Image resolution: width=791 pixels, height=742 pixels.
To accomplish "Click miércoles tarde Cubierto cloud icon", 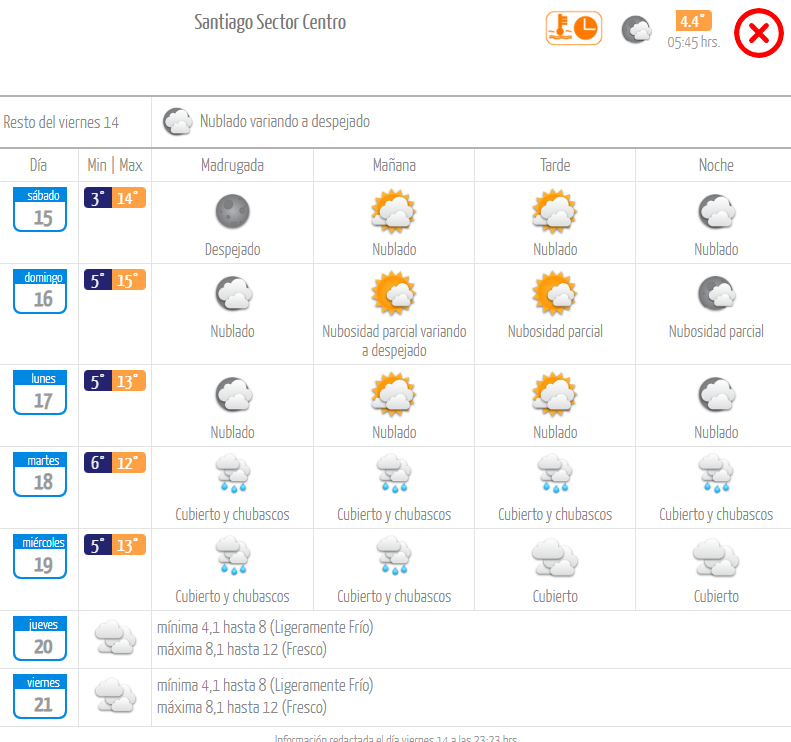I will click(555, 557).
